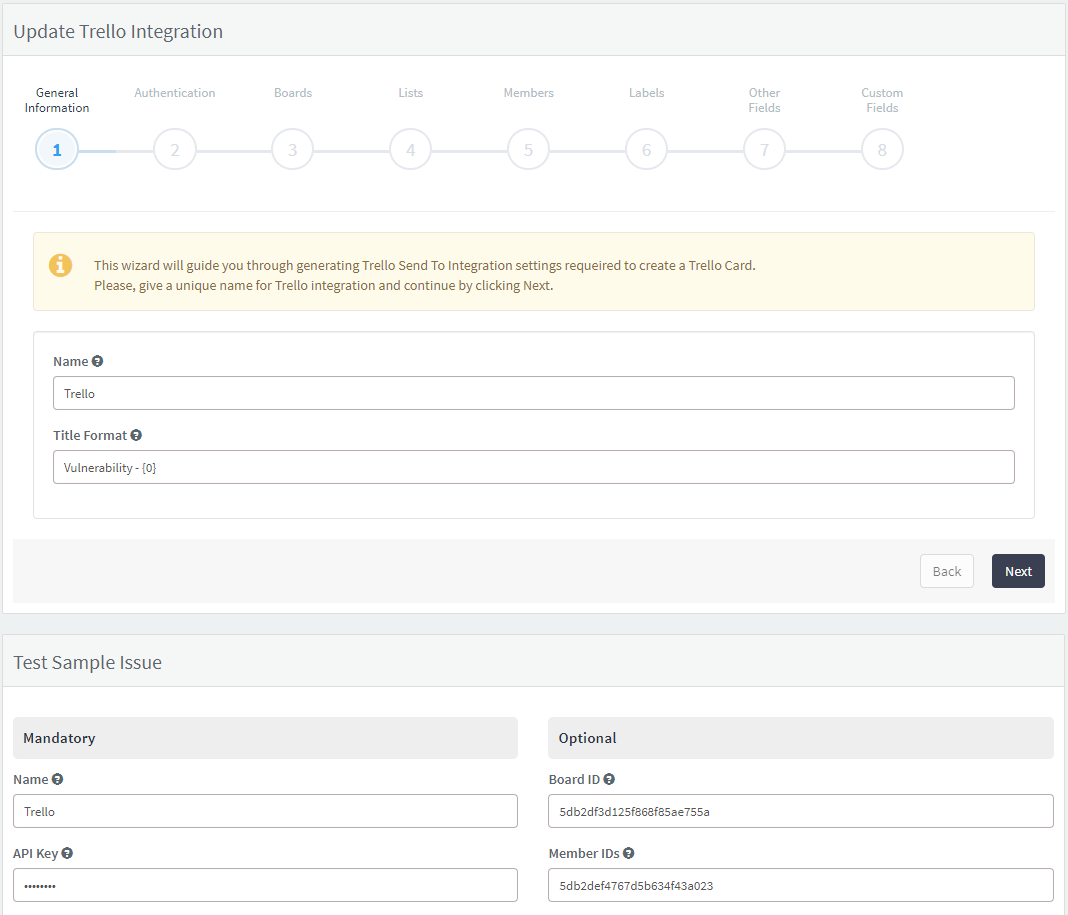Click the help icon beside Board ID
This screenshot has height=915, width=1068.
(x=609, y=779)
